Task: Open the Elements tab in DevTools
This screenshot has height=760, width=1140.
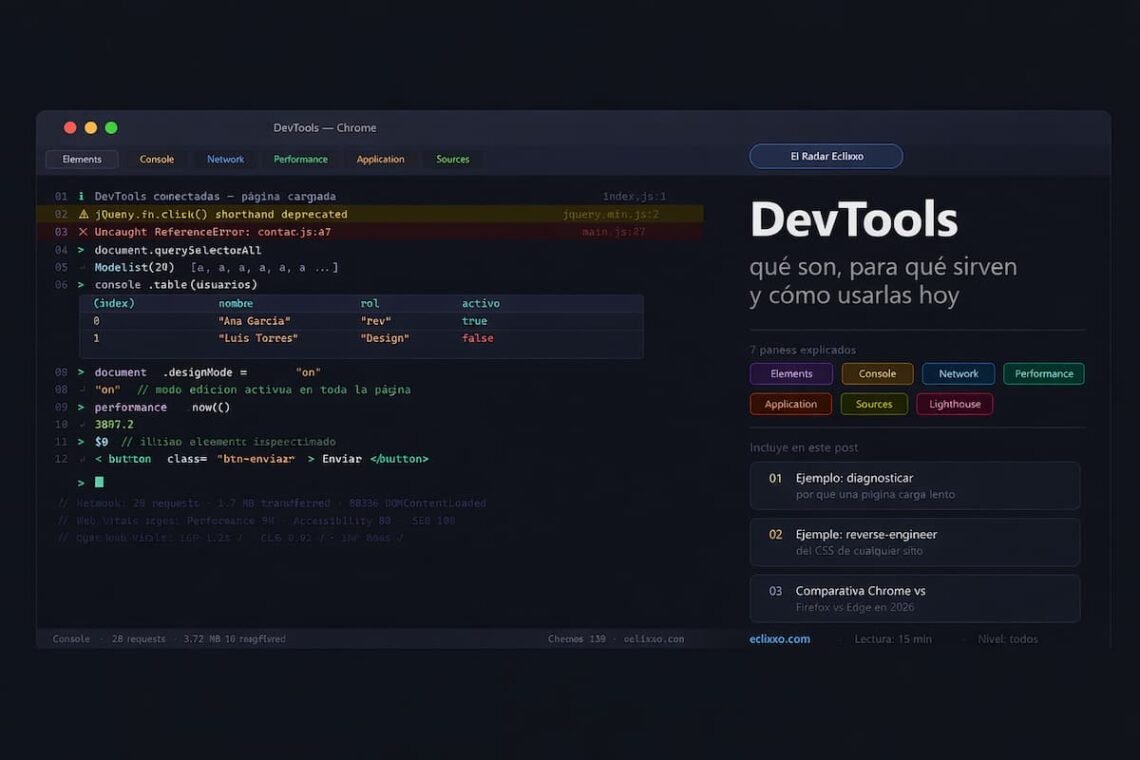Action: pos(82,159)
